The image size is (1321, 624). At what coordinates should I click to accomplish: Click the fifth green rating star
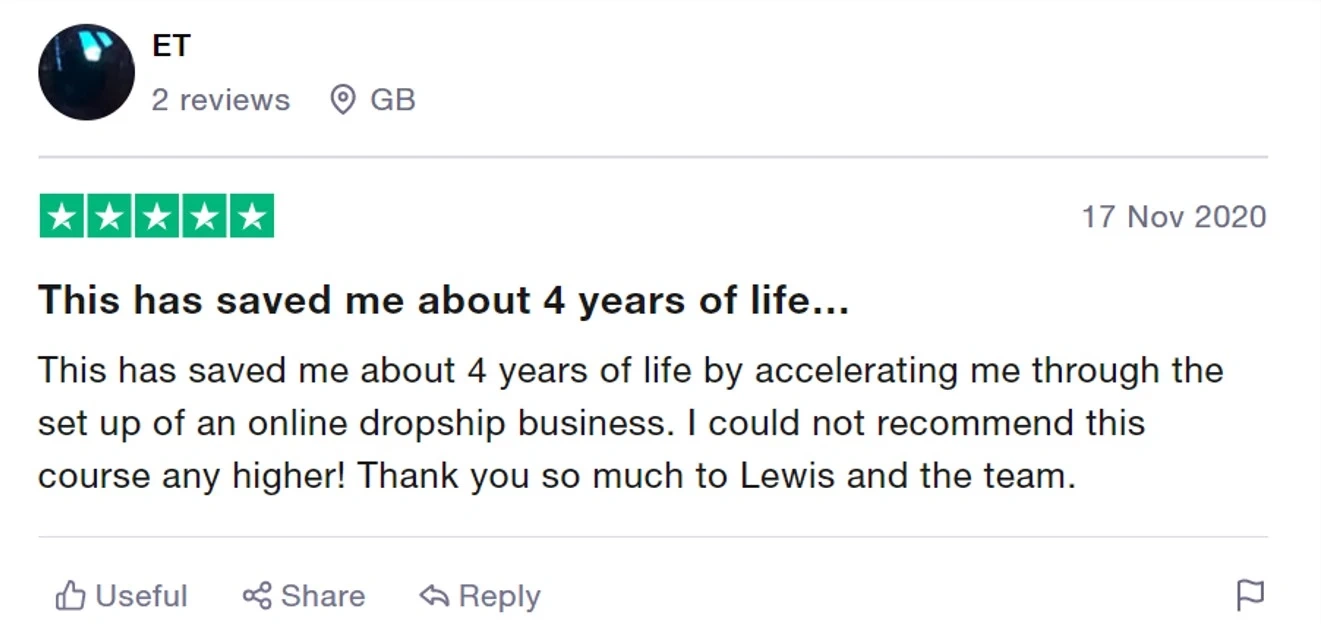point(251,216)
